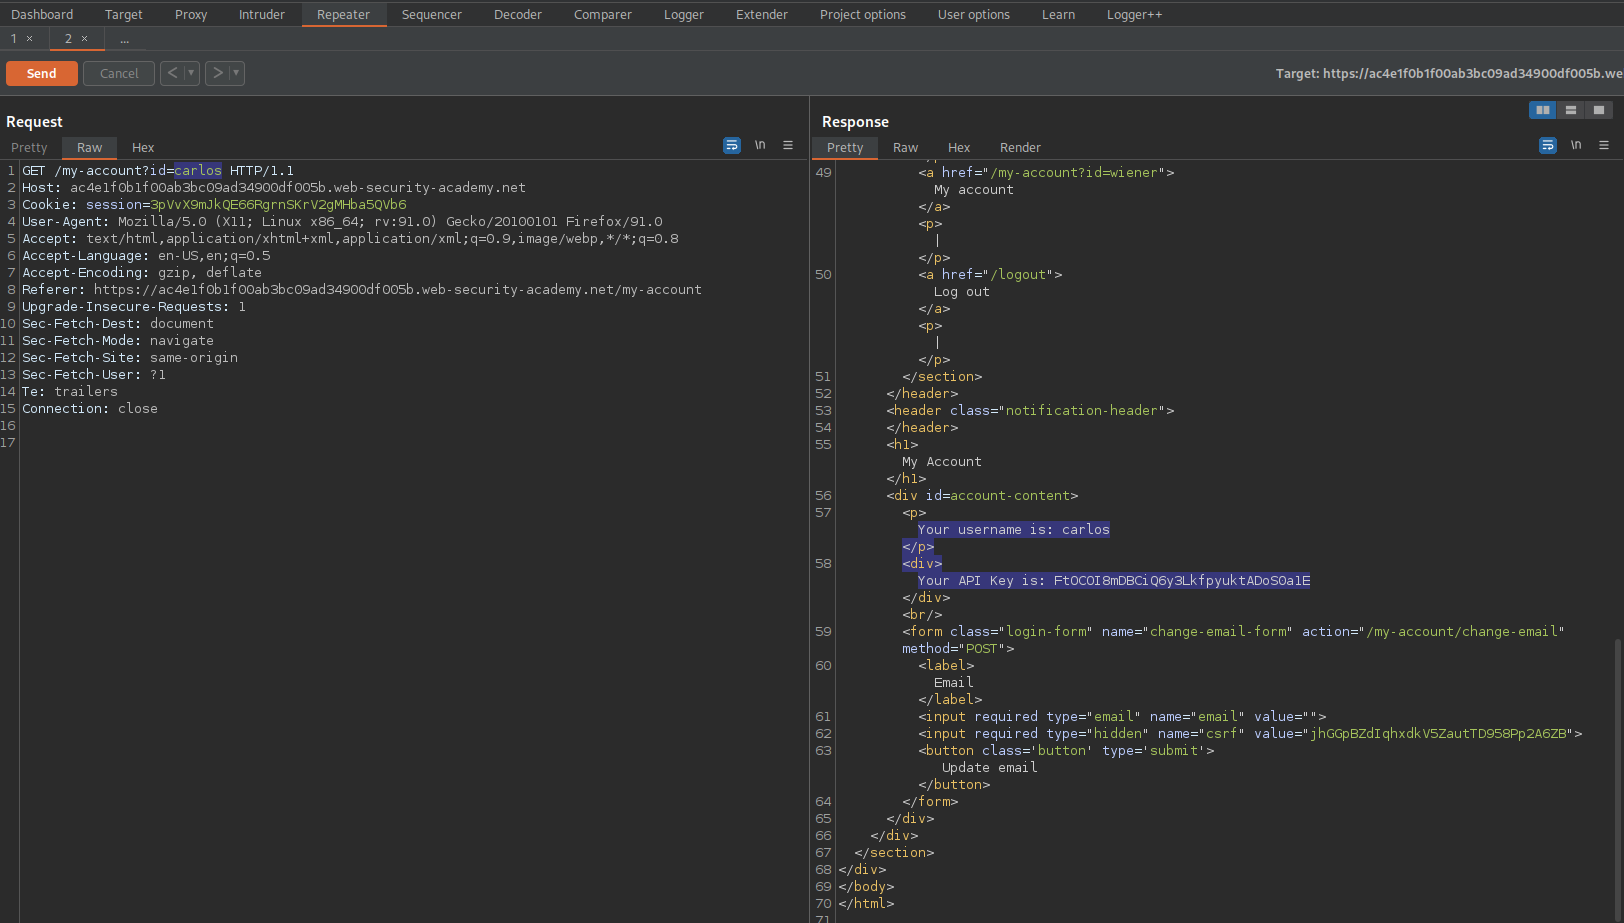Switch Response view to Raw

[x=905, y=147]
